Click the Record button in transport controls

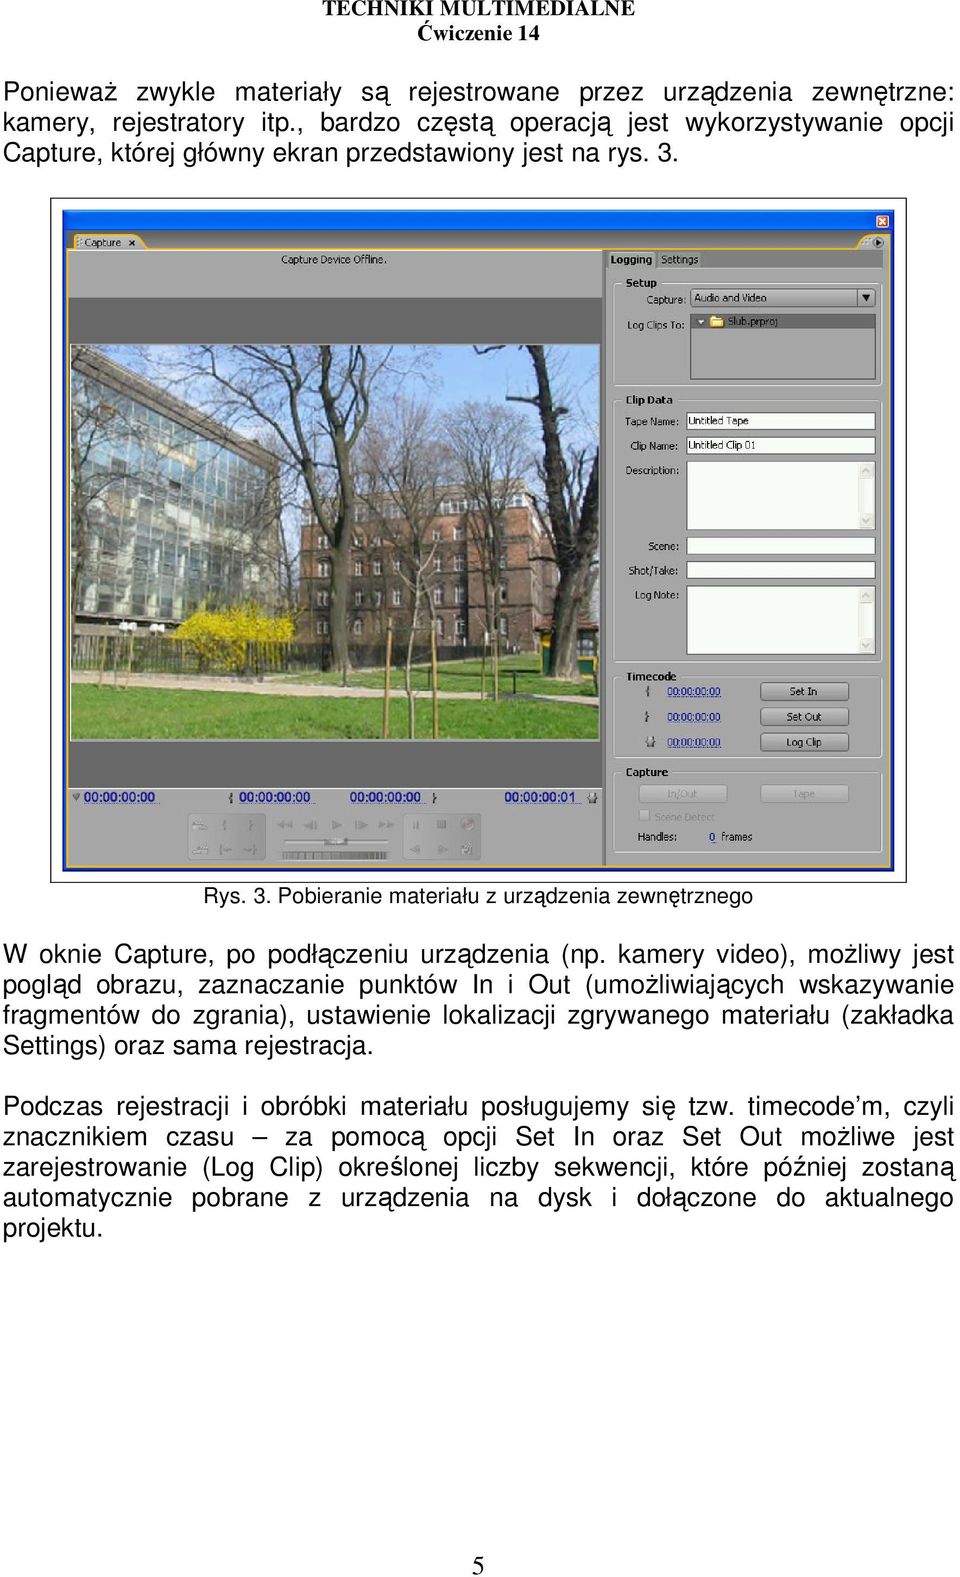(467, 825)
